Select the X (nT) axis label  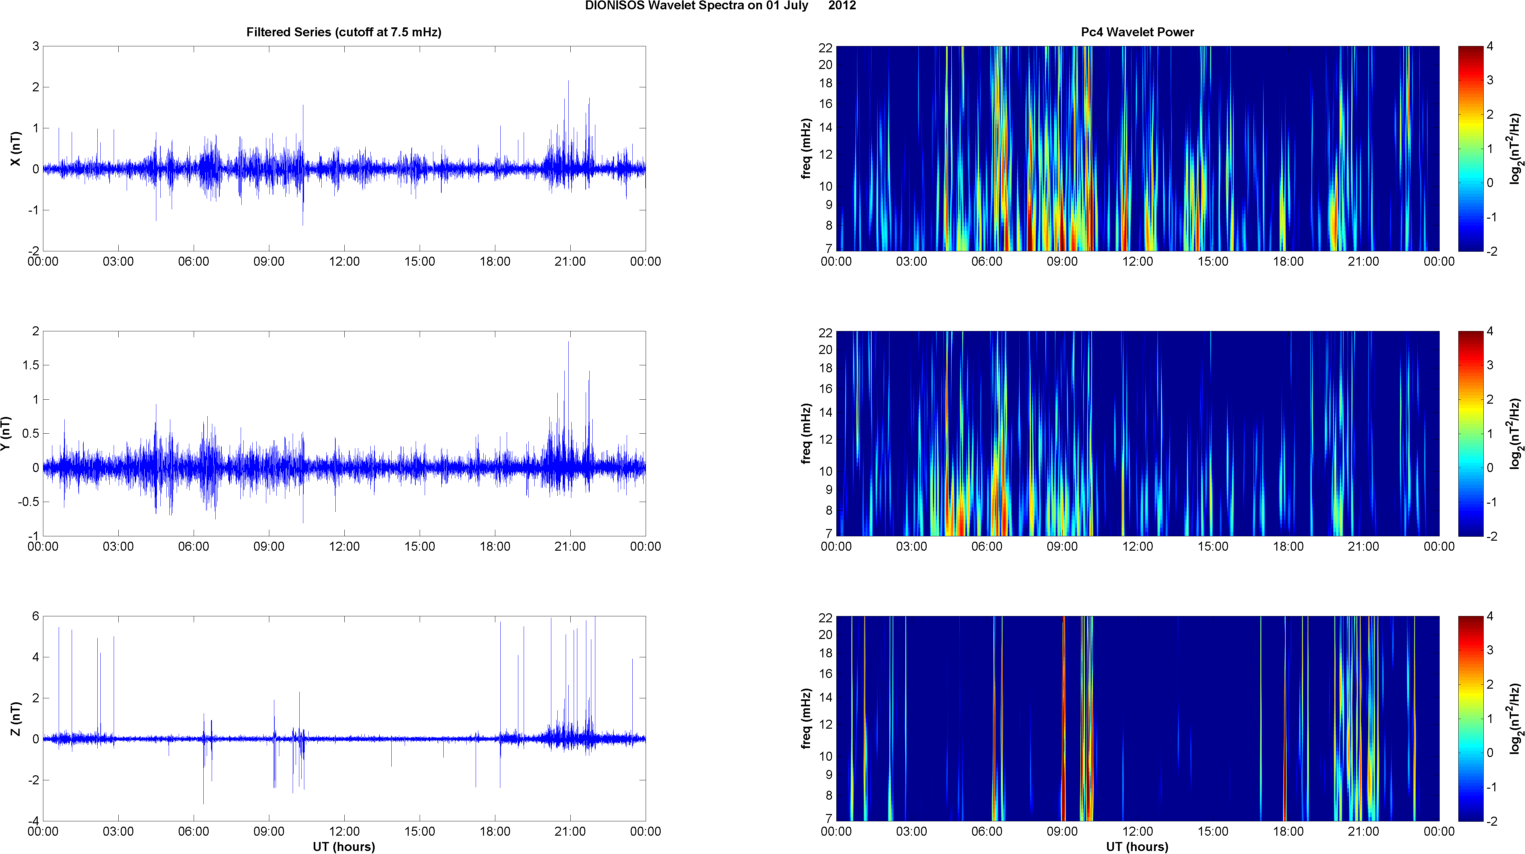[15, 148]
